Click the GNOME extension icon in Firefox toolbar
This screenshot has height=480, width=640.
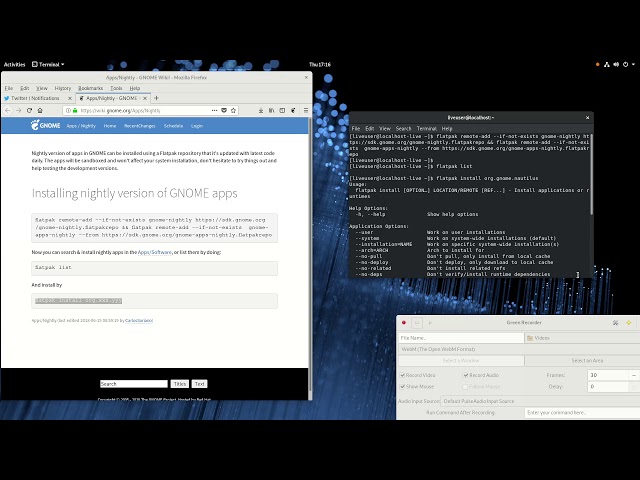coord(293,110)
